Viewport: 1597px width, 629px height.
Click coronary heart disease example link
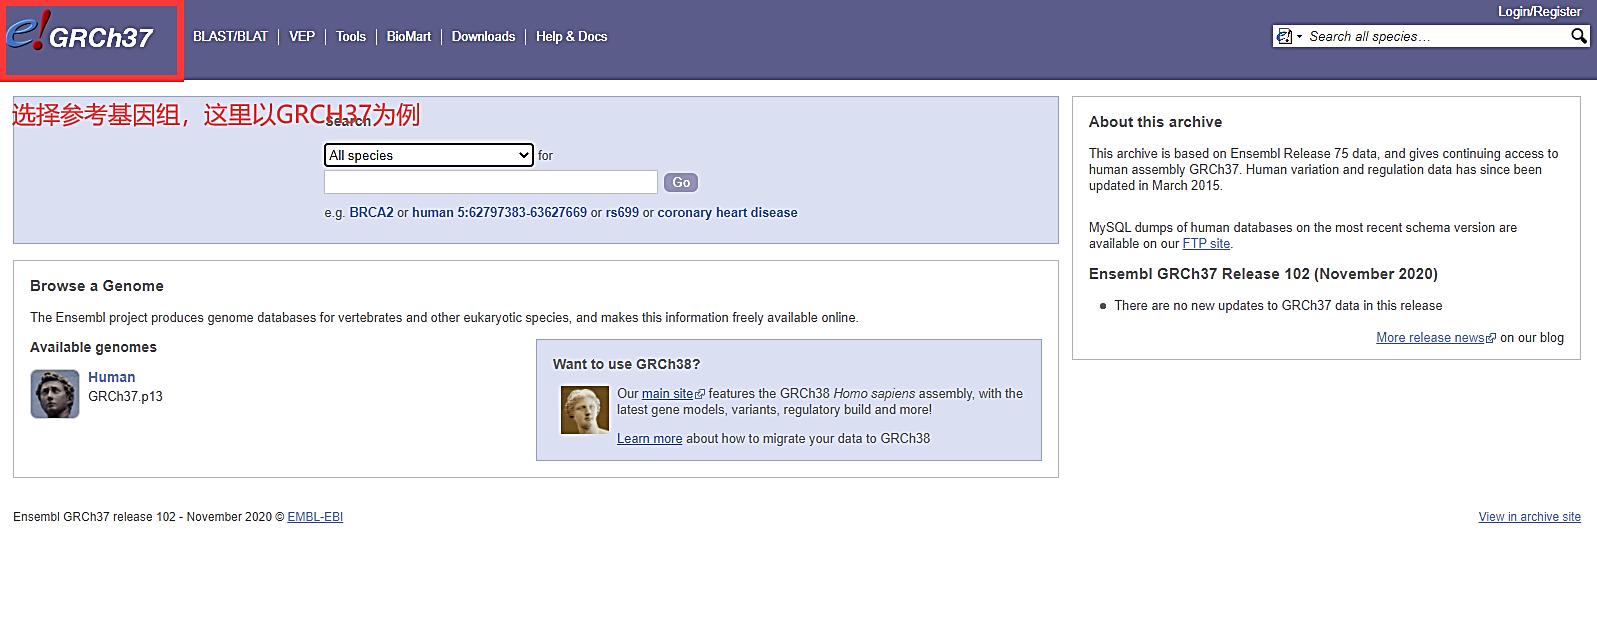point(727,212)
